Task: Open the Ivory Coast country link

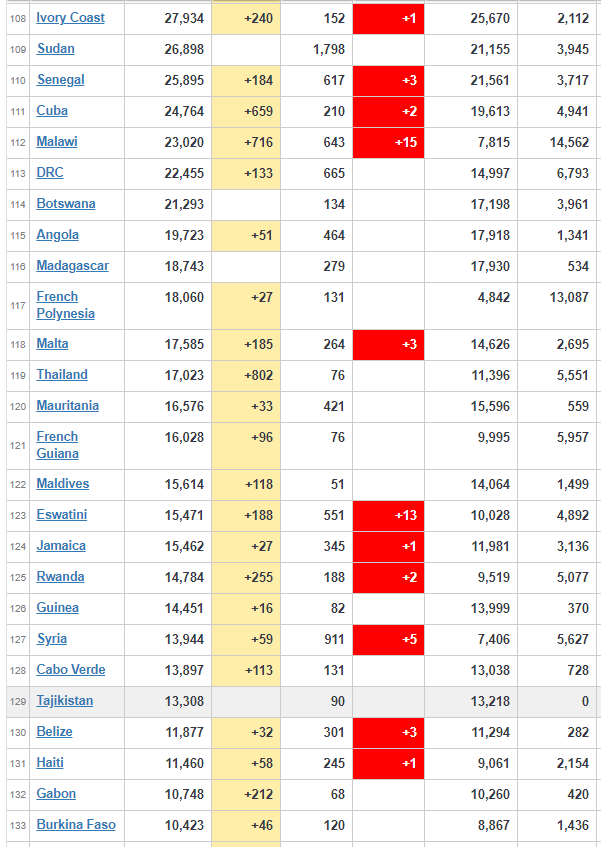Action: pyautogui.click(x=70, y=18)
